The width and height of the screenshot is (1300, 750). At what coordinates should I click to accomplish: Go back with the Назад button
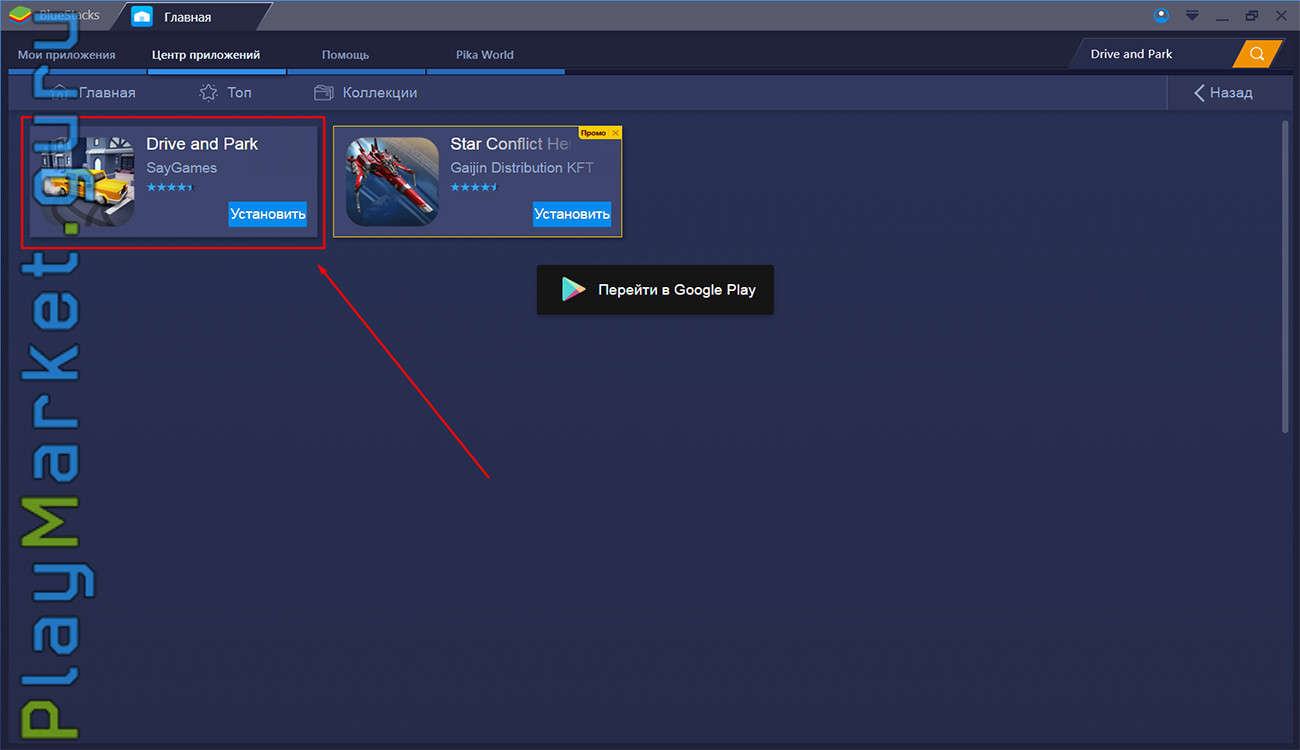tap(1222, 92)
